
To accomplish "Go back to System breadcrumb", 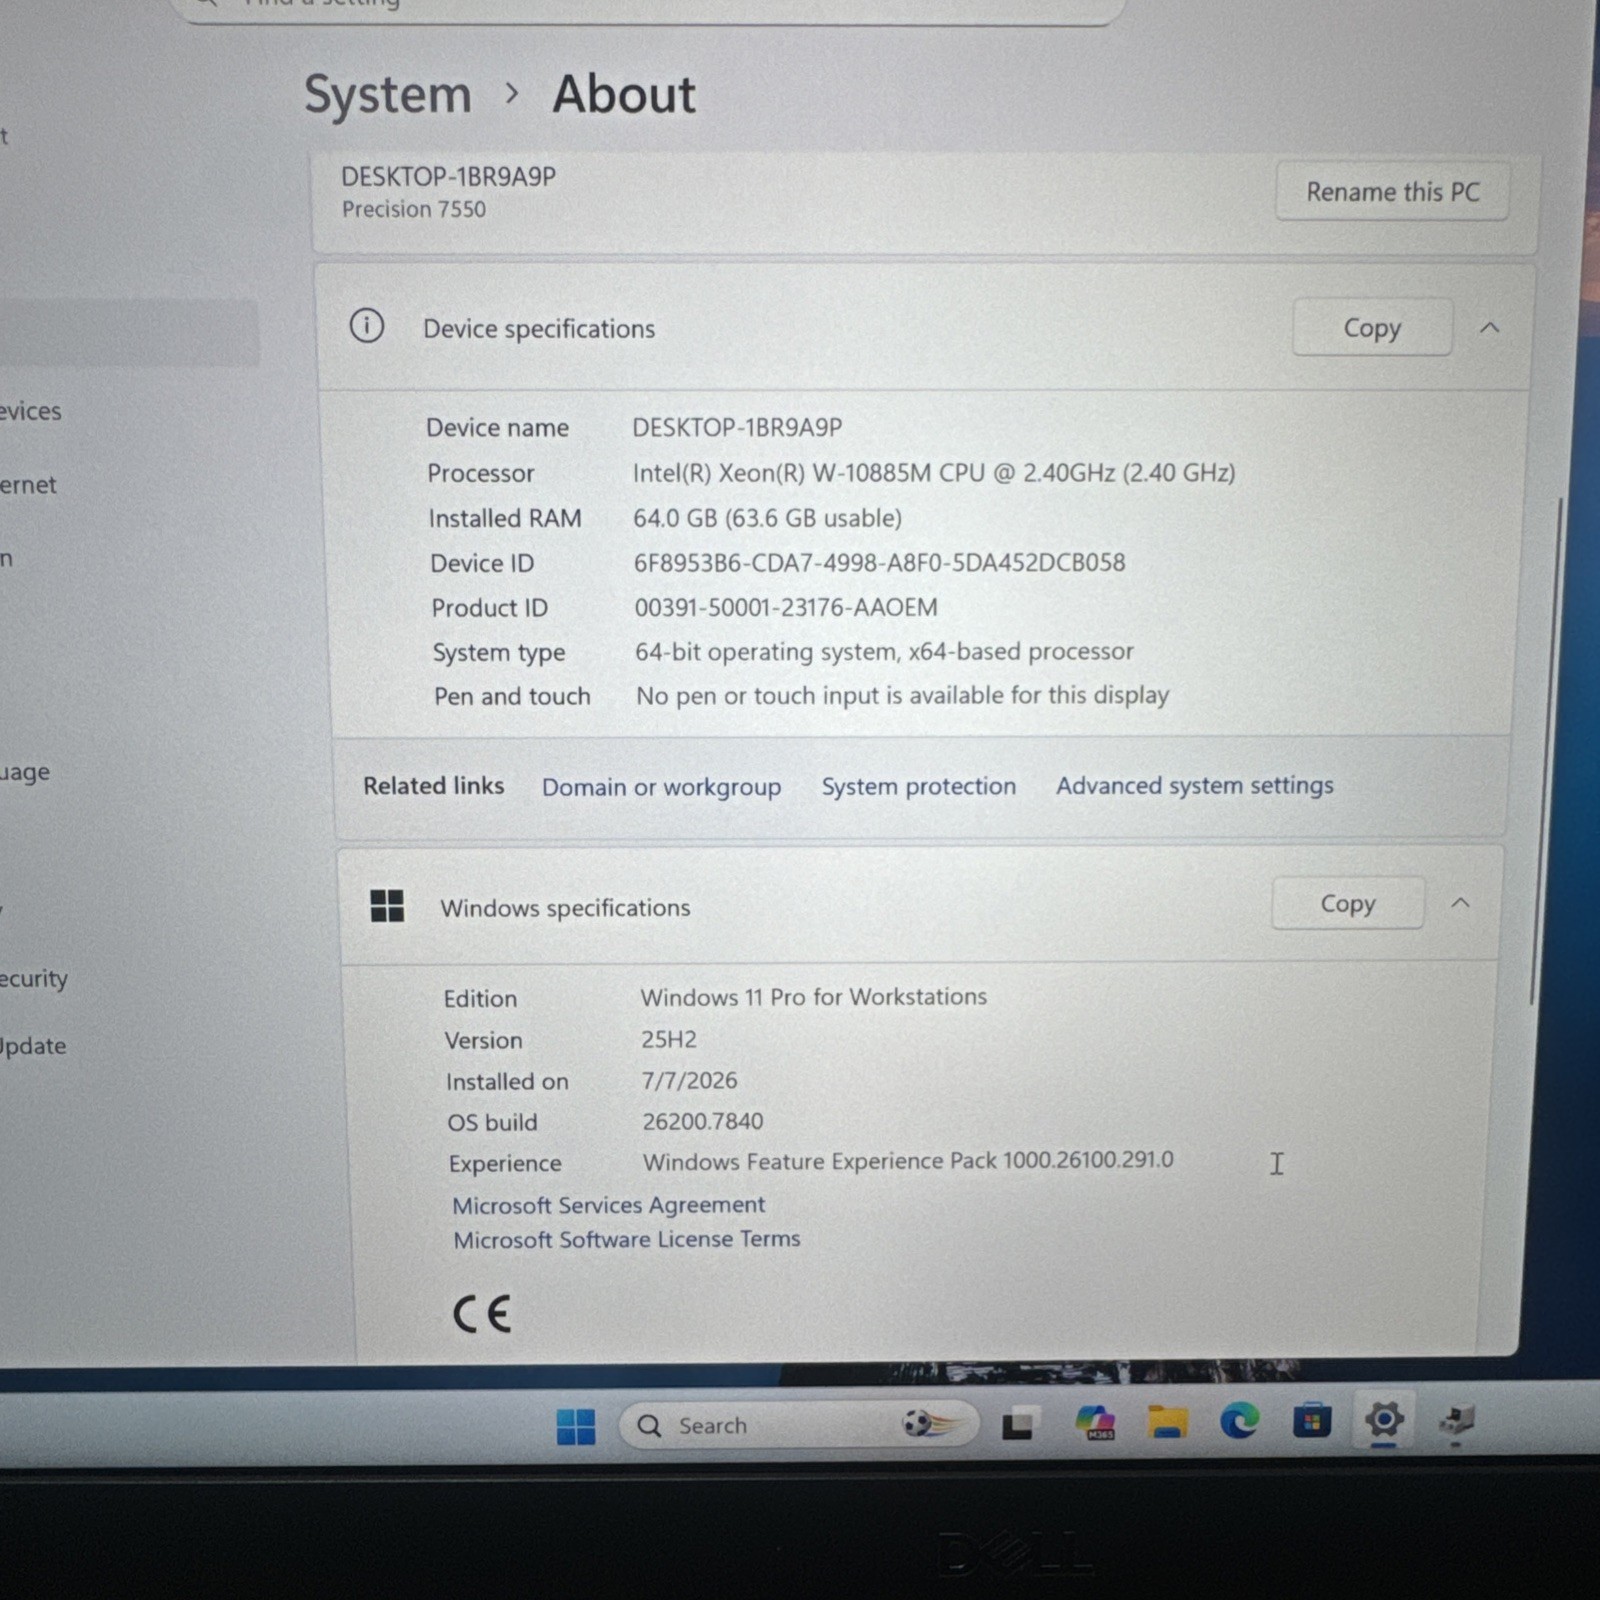I will click(x=387, y=96).
